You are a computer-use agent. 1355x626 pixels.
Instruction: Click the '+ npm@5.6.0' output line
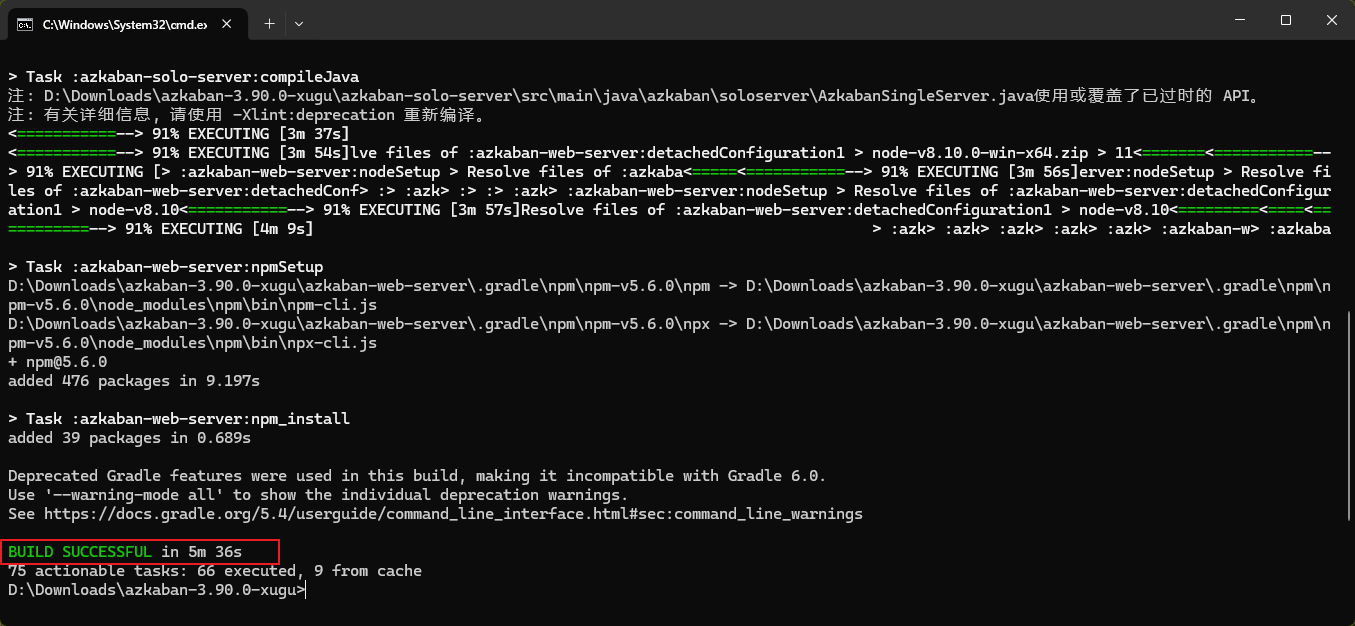(57, 362)
